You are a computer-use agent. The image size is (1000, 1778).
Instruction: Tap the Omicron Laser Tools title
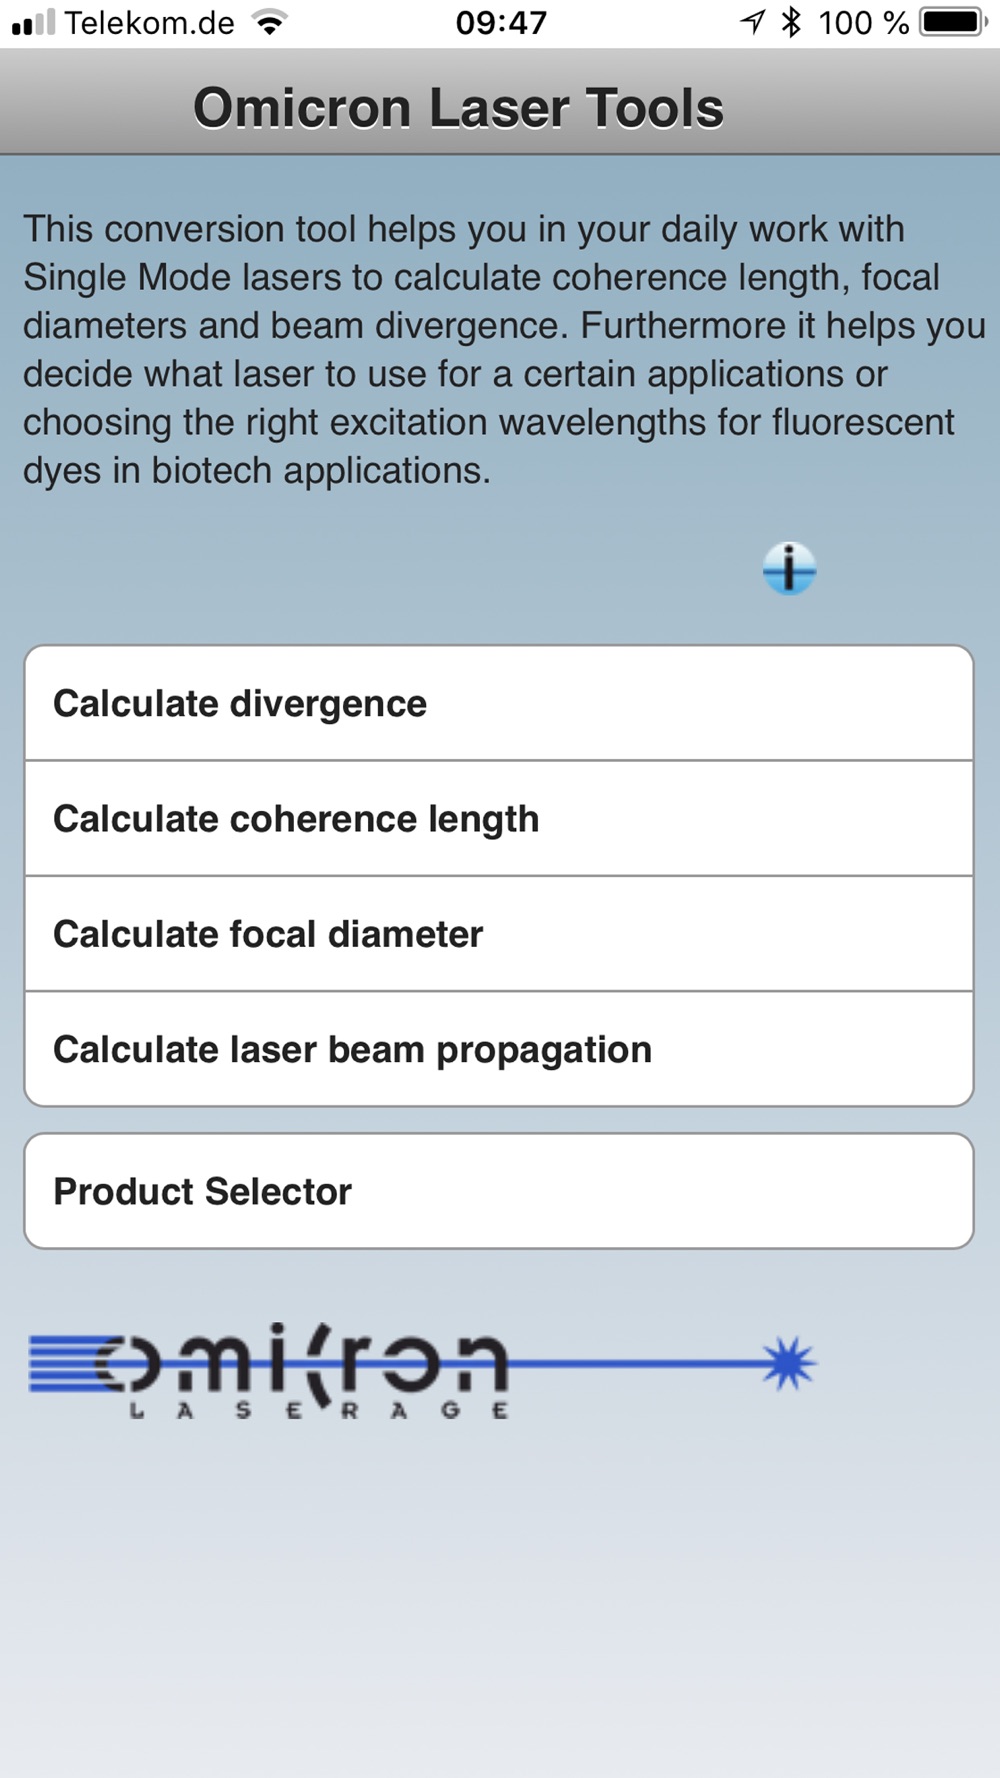[458, 108]
